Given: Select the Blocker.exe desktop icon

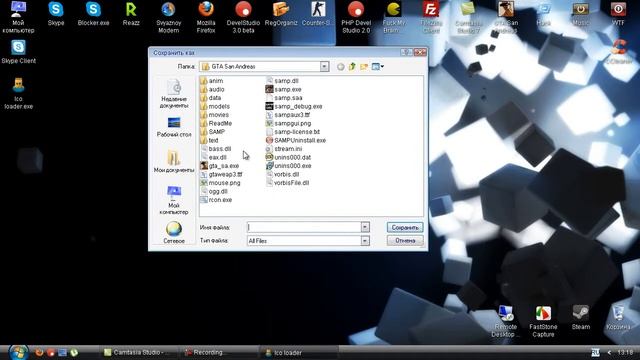Looking at the screenshot, I should (93, 14).
